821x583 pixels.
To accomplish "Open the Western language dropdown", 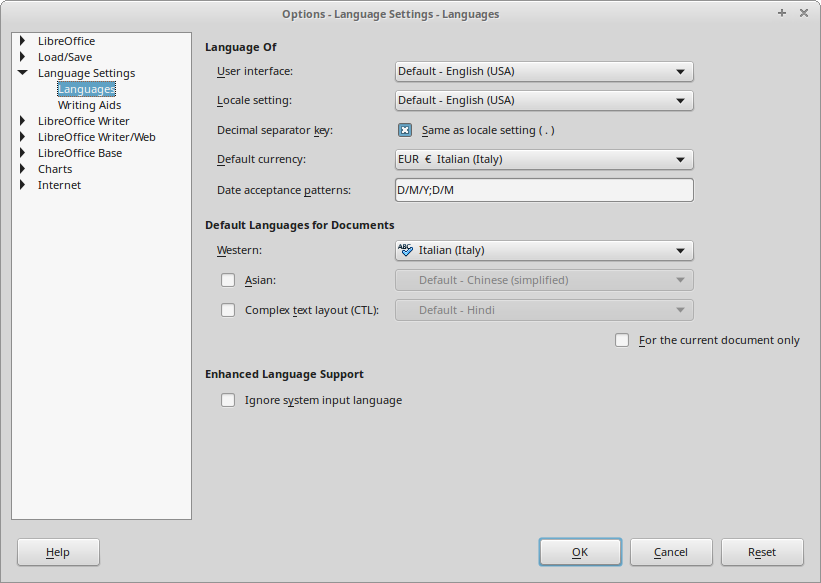I will (544, 250).
